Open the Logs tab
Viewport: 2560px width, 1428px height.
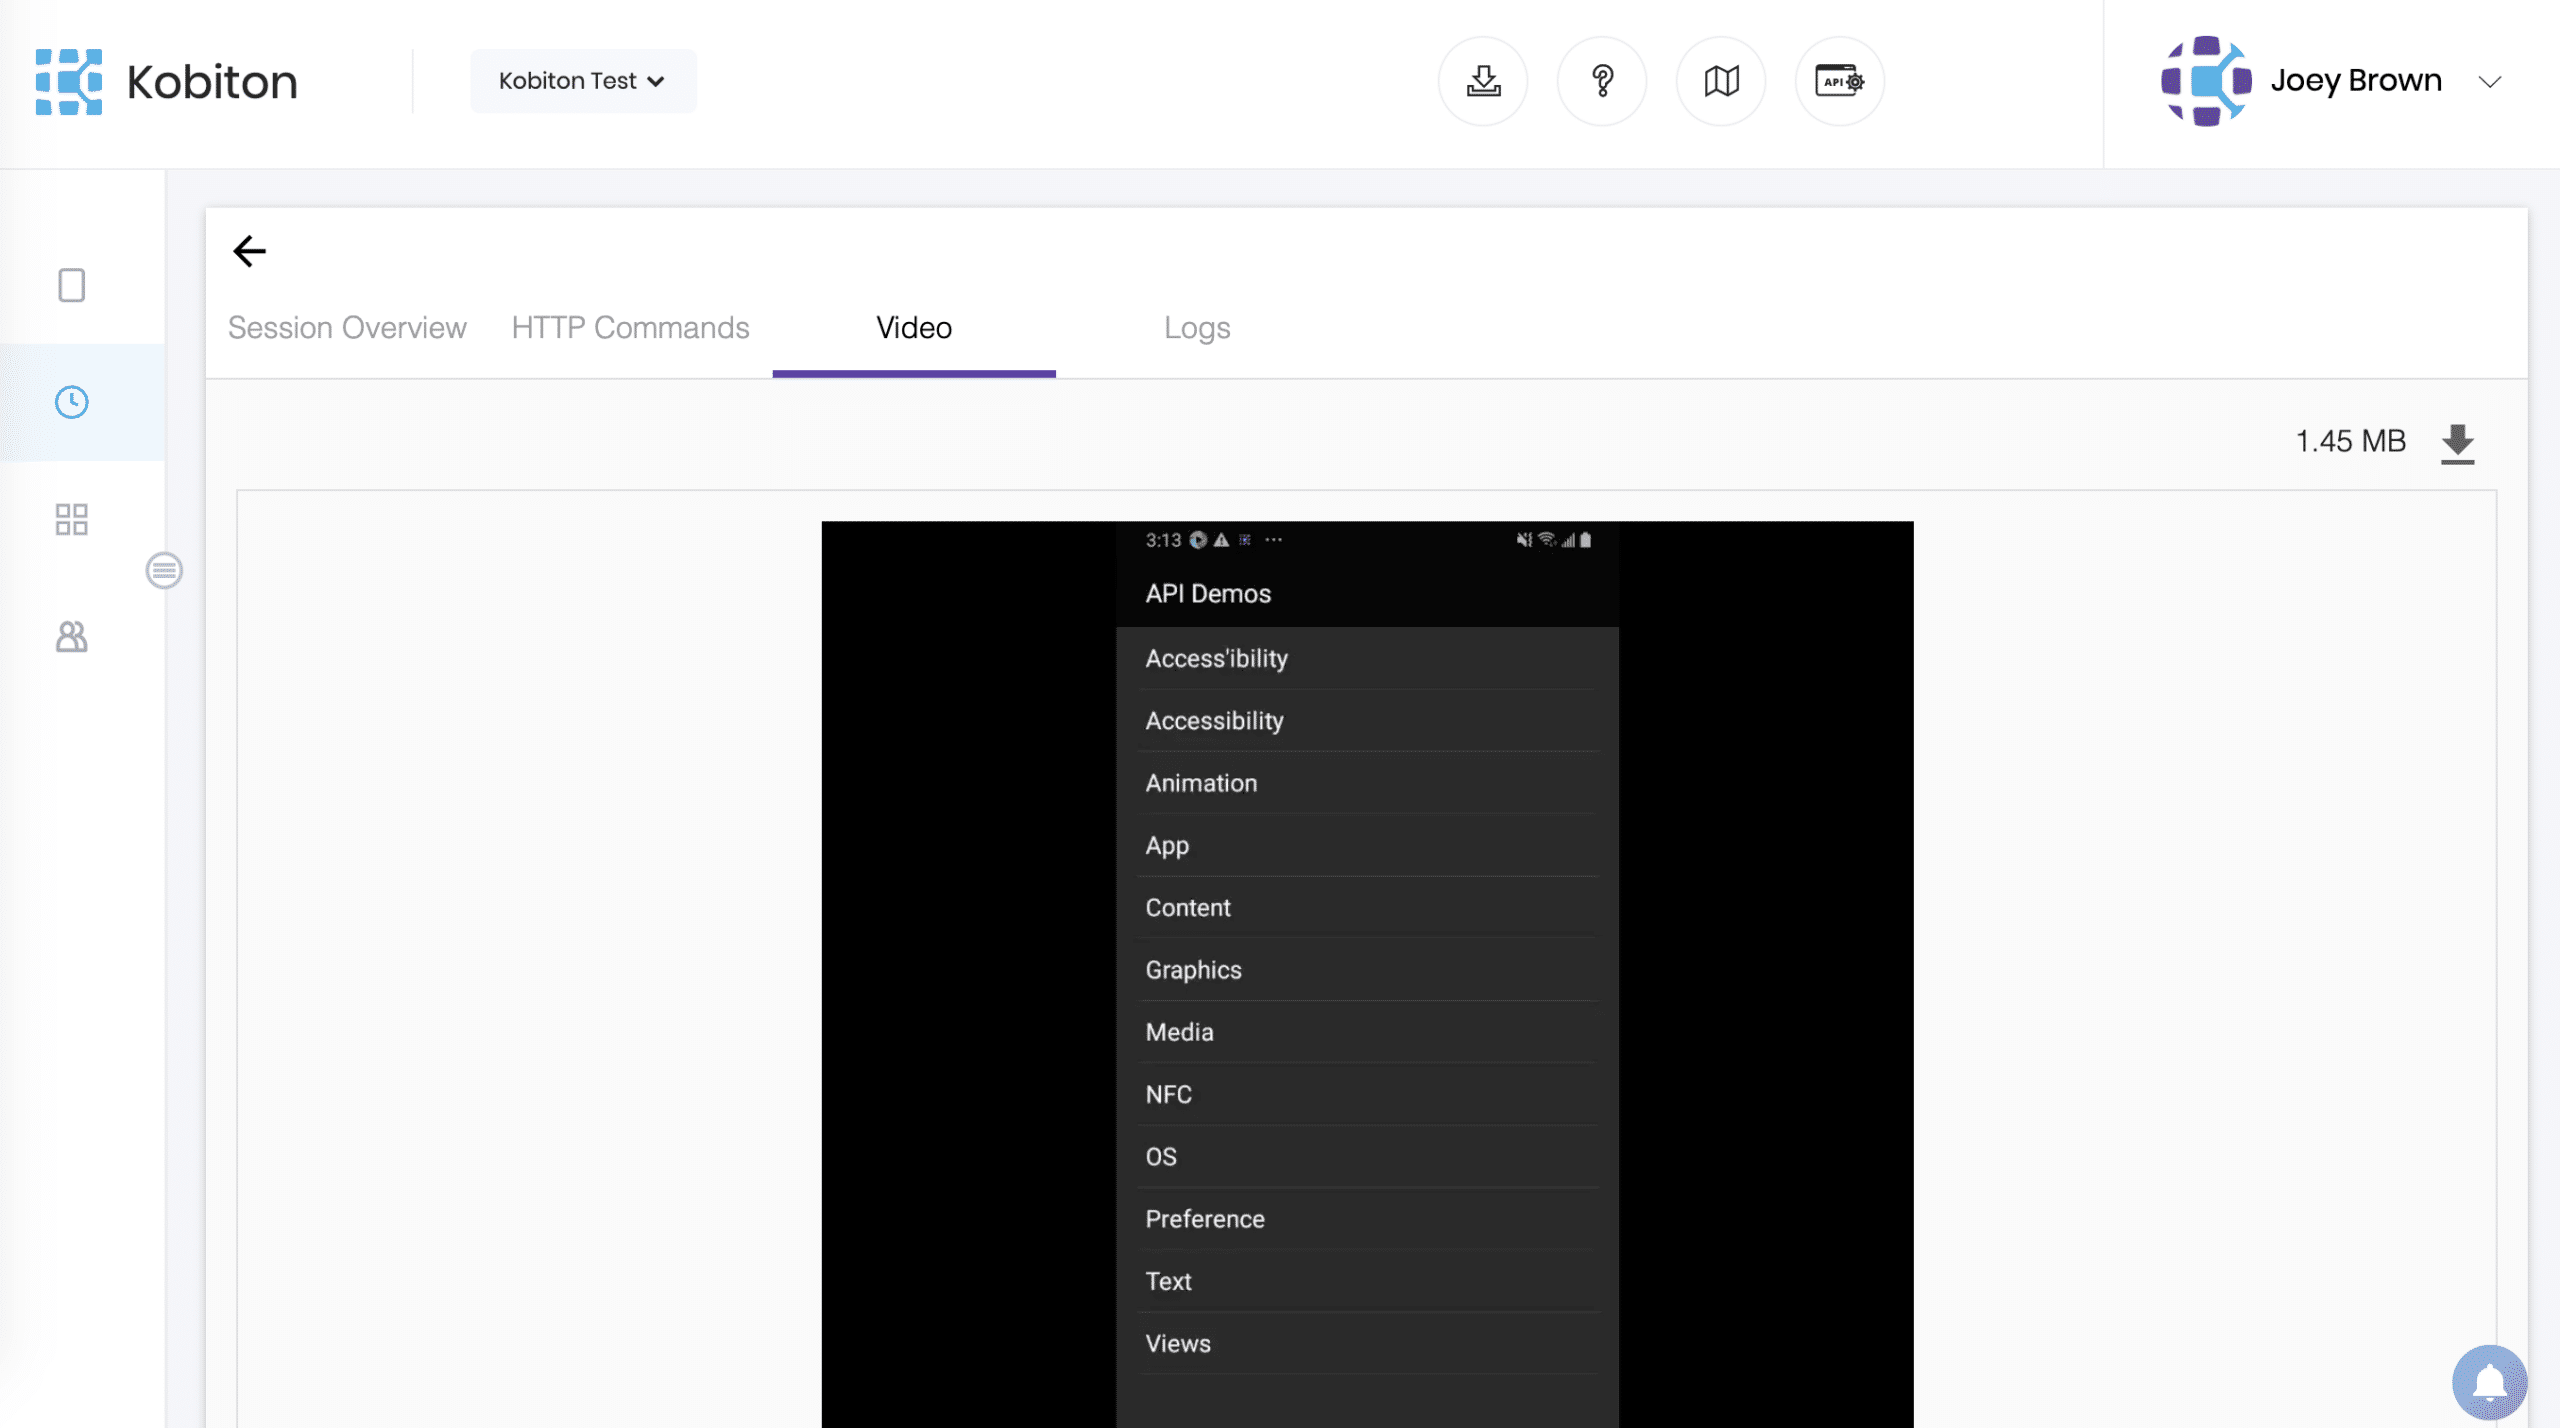1197,328
